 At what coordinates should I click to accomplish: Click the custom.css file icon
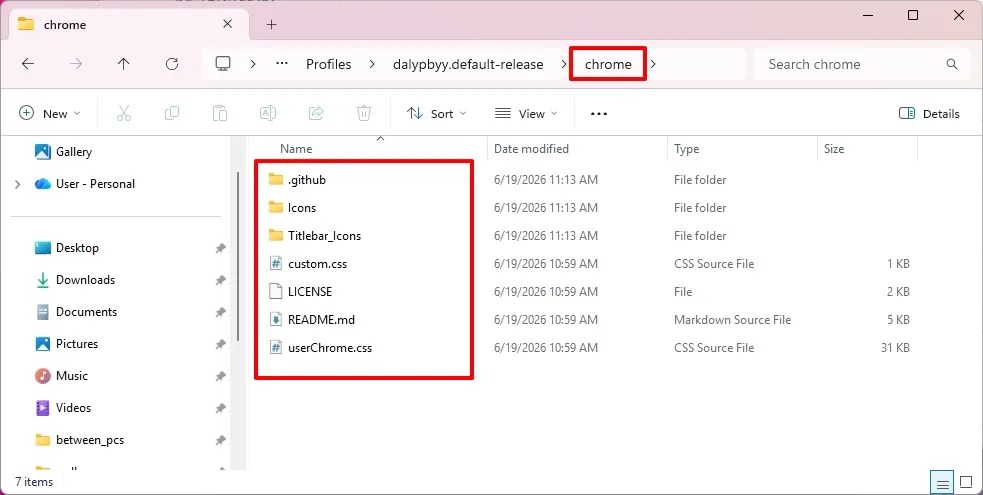click(276, 264)
